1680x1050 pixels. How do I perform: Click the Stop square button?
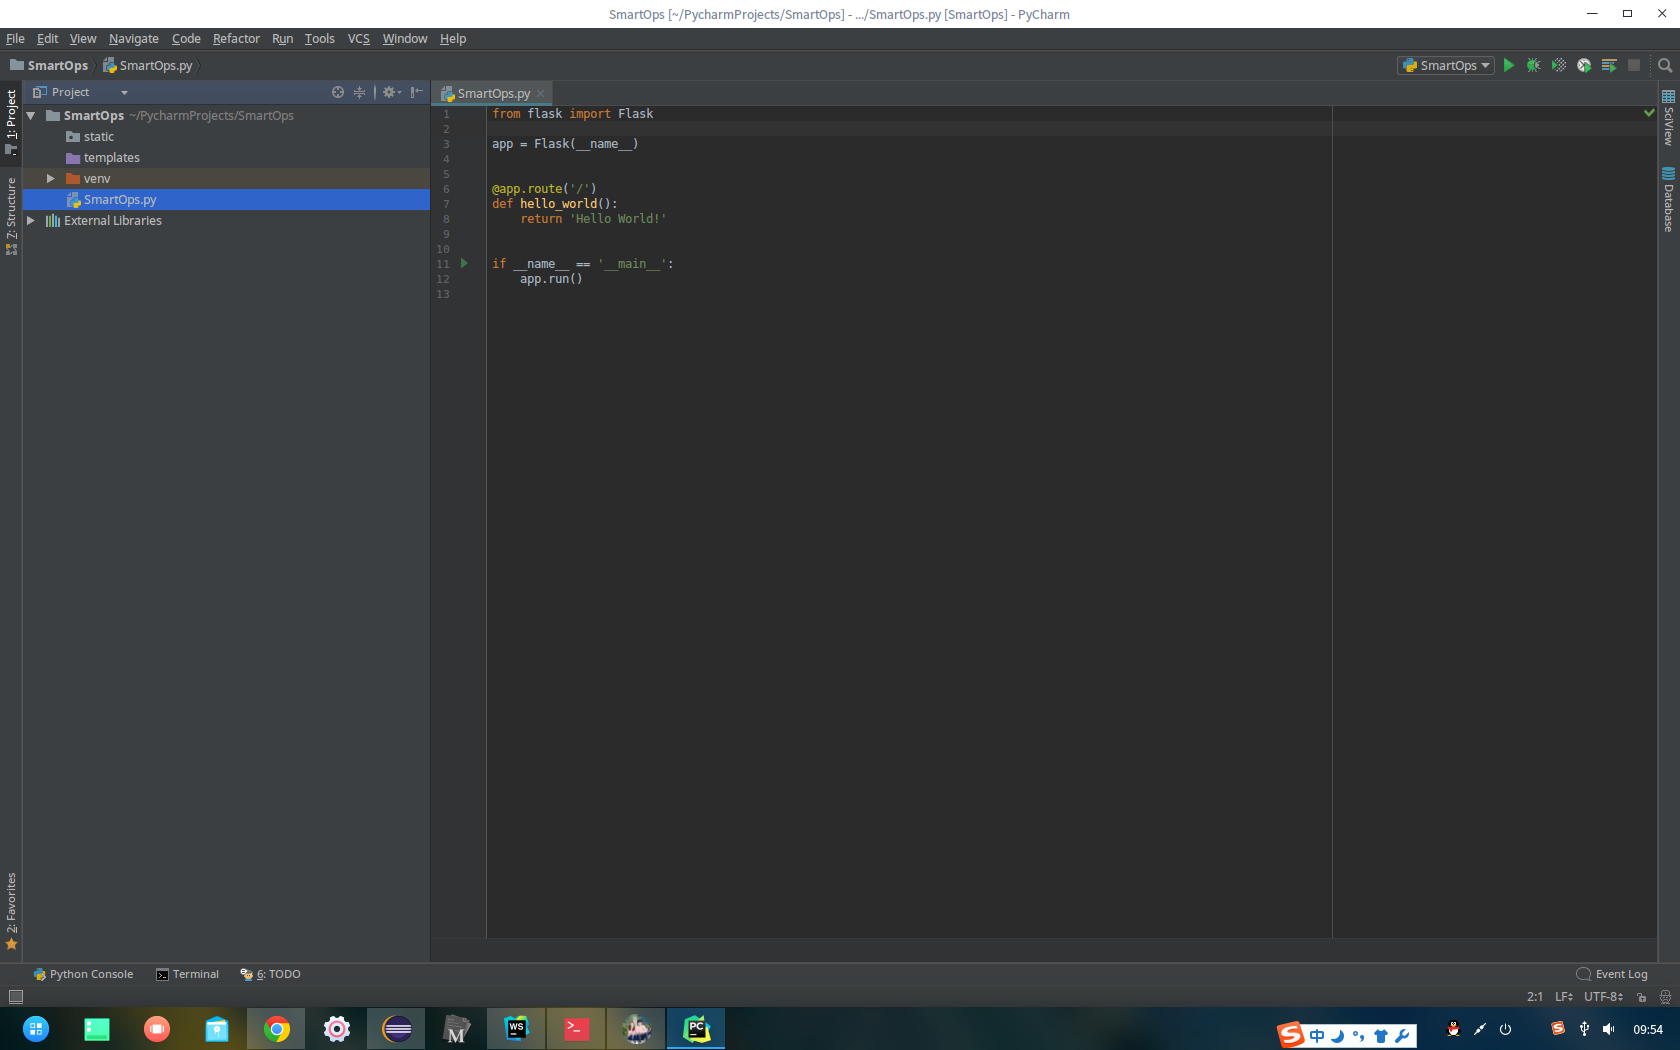click(1634, 65)
